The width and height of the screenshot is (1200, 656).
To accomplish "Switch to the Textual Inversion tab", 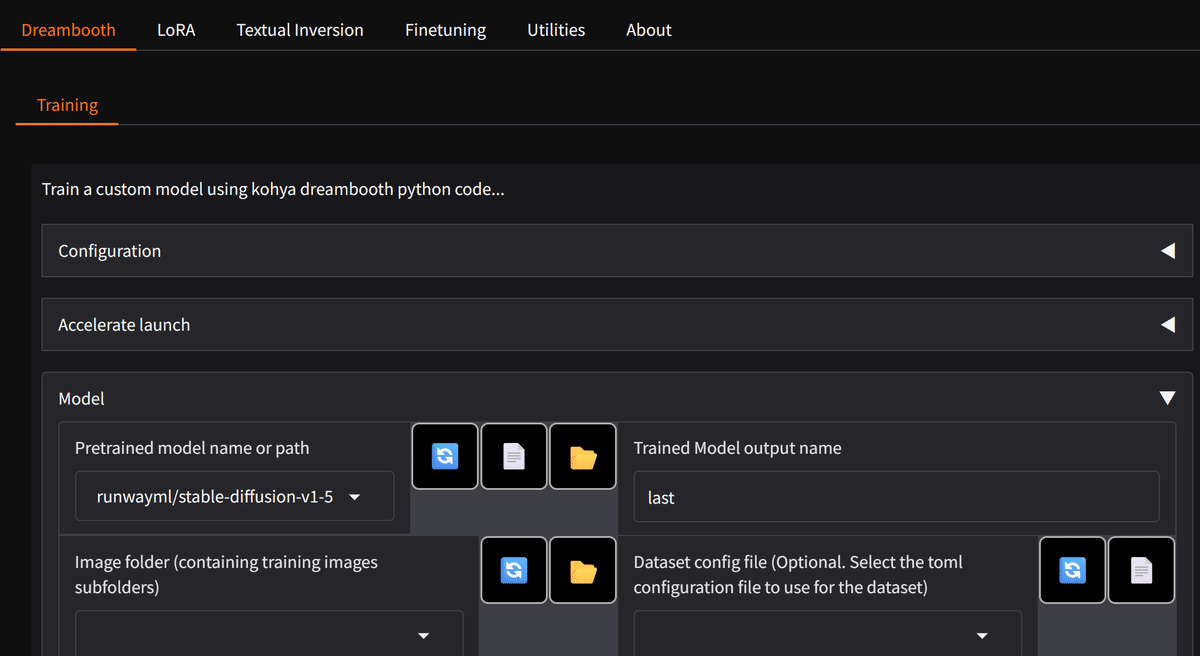I will point(300,30).
